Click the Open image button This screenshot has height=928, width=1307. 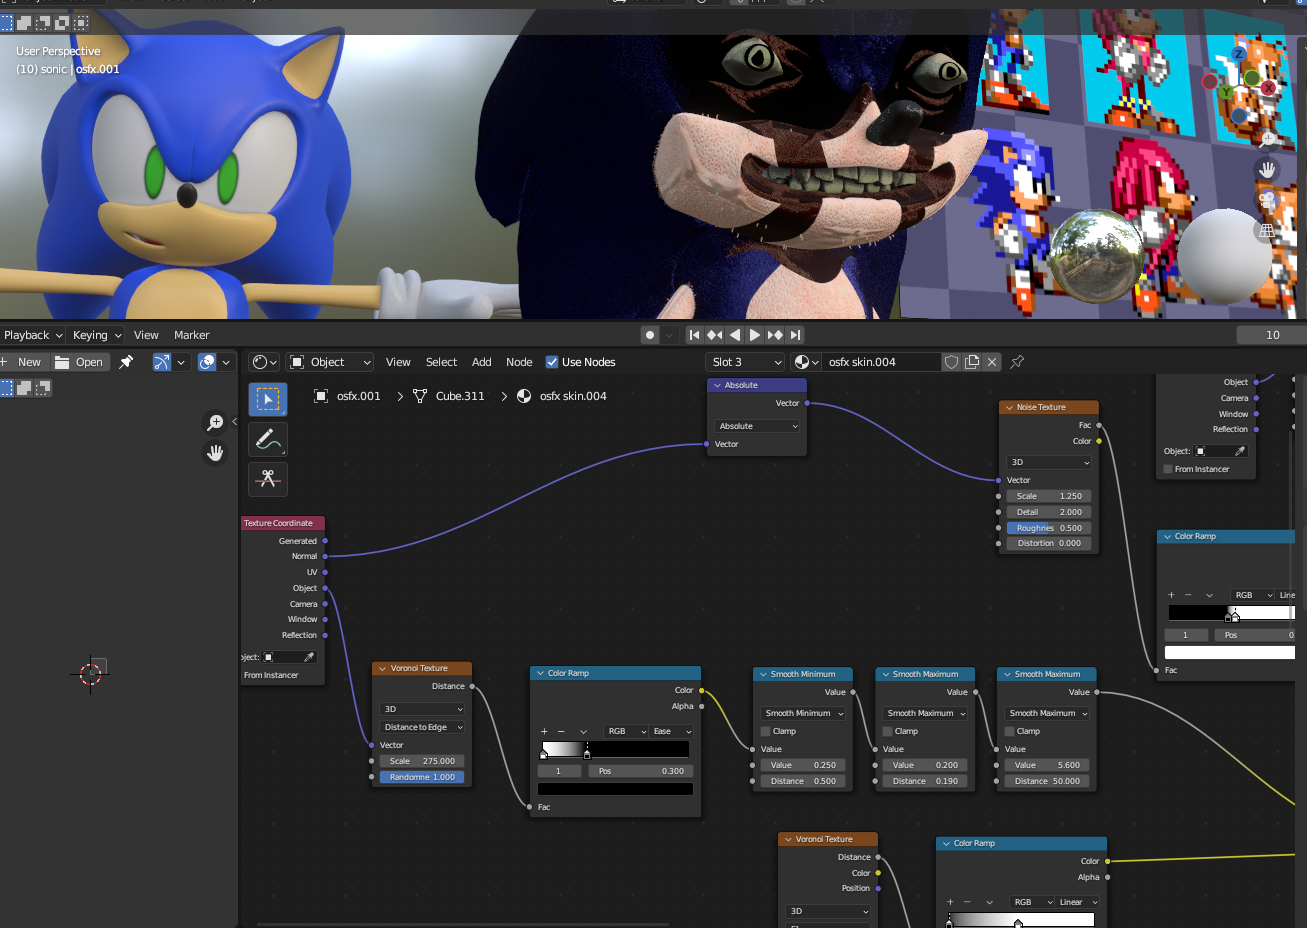pyautogui.click(x=80, y=362)
